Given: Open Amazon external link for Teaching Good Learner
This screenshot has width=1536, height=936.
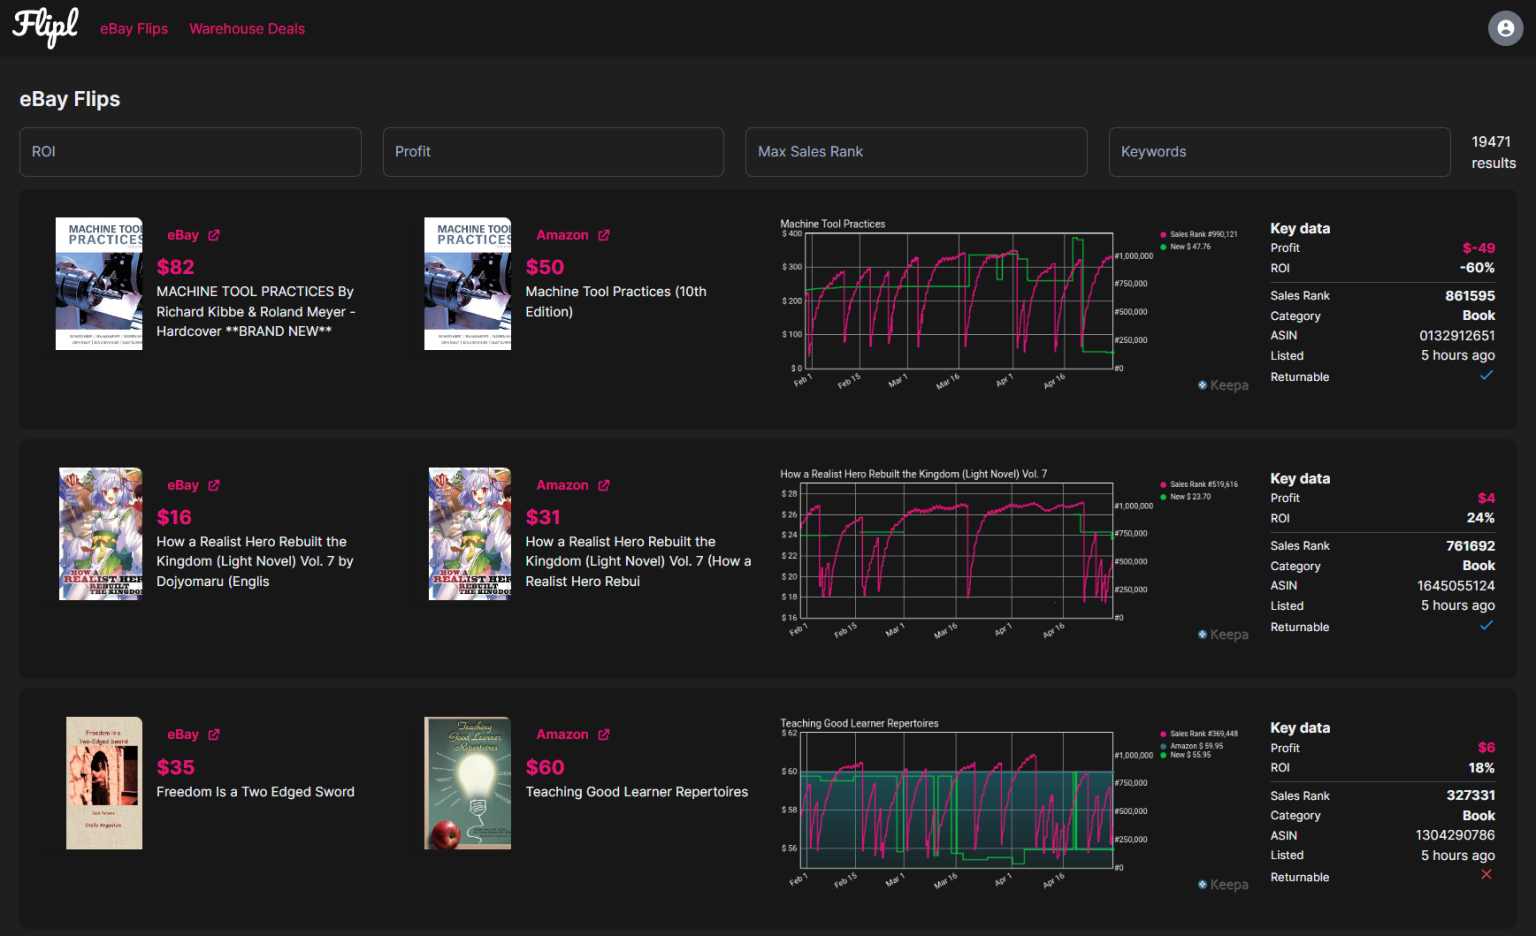Looking at the screenshot, I should pos(604,734).
